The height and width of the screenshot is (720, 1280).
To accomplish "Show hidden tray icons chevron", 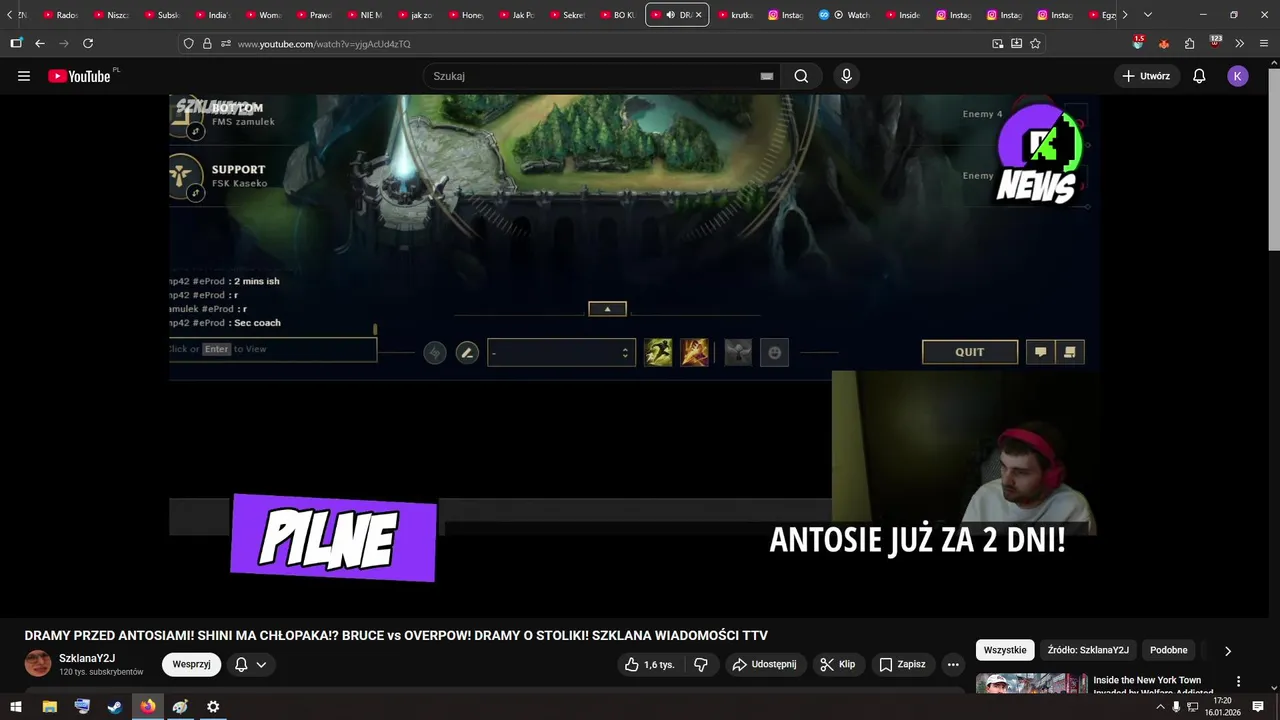I will (x=1160, y=706).
